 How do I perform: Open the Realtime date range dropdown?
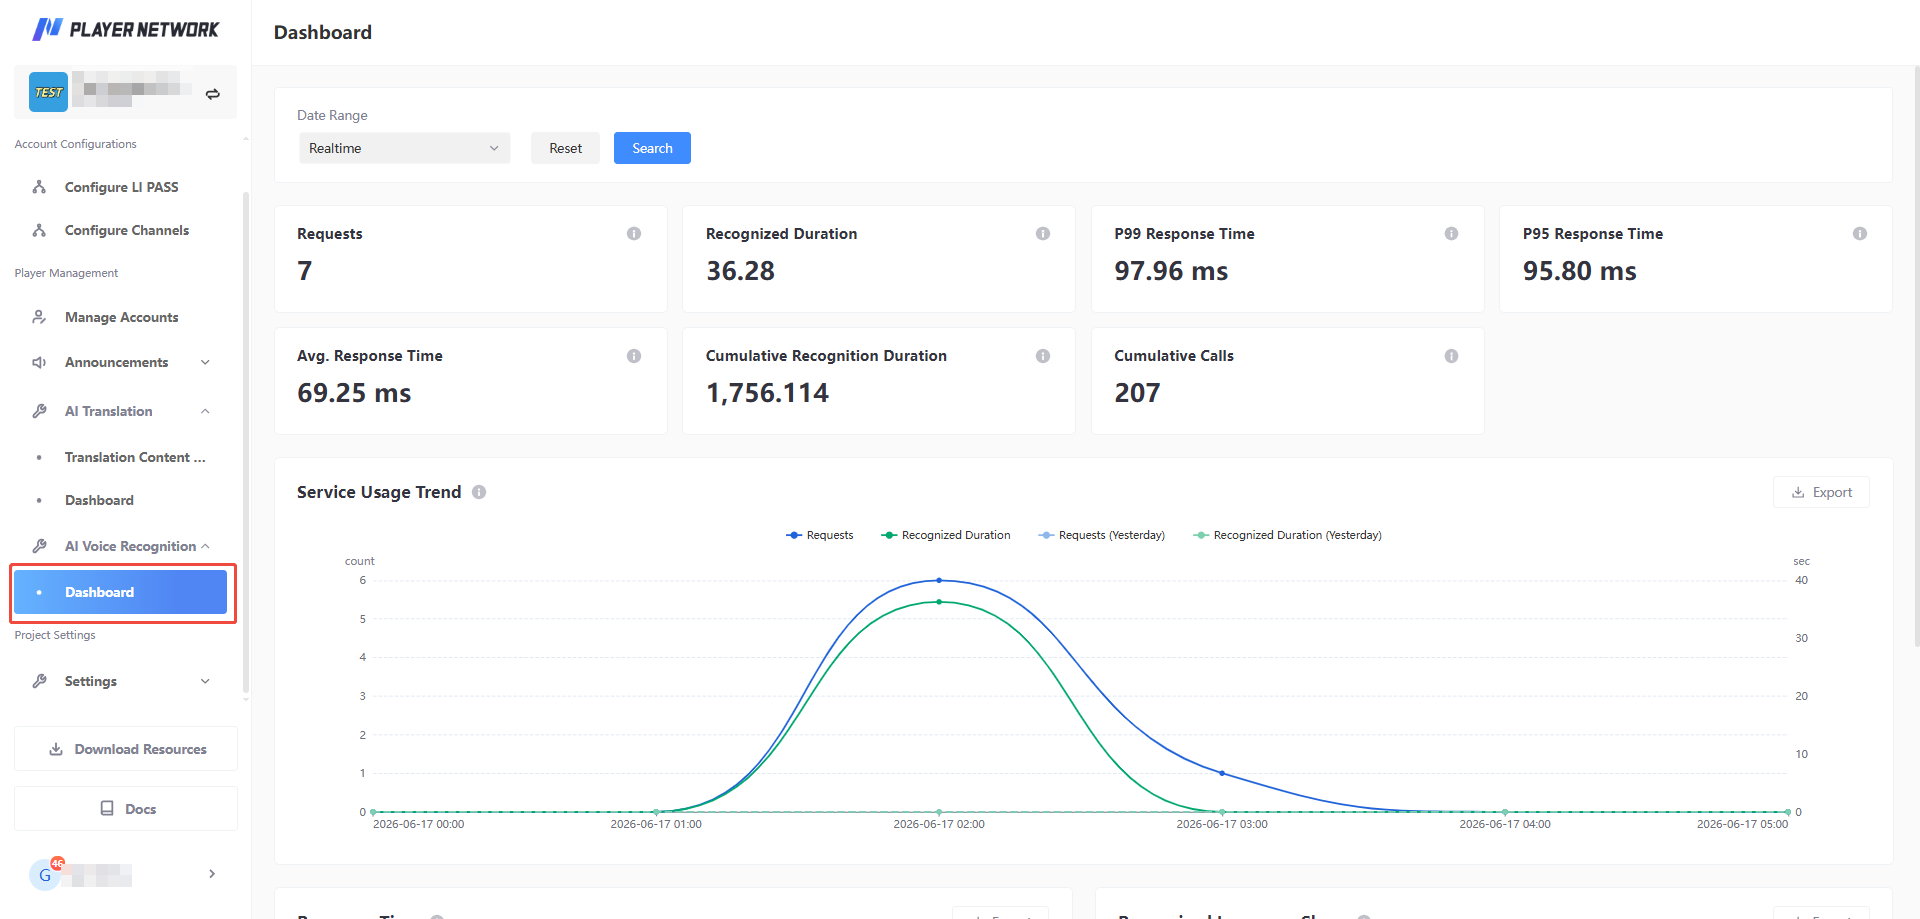click(x=404, y=148)
